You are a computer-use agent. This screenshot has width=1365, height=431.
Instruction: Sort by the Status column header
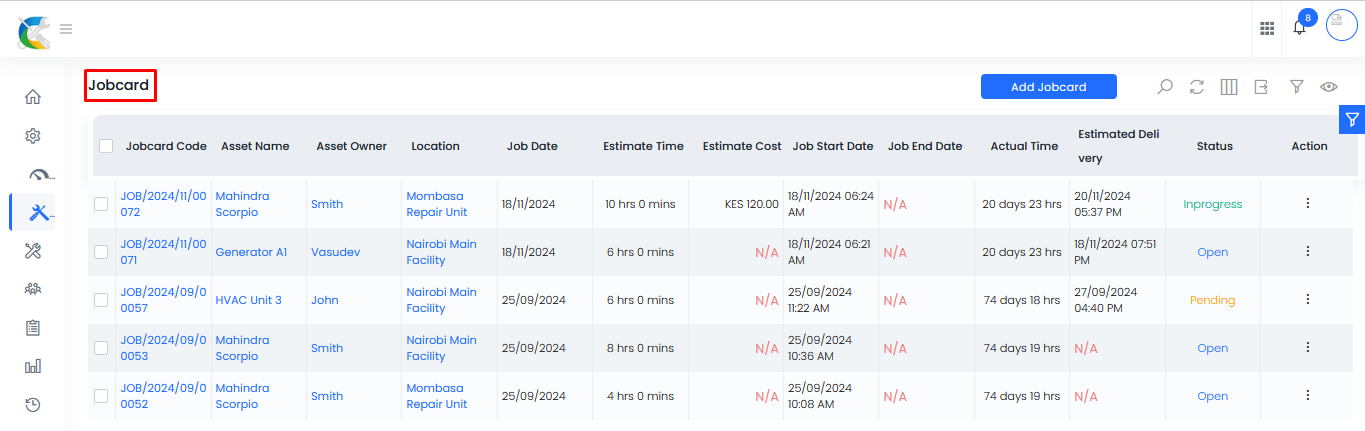click(x=1215, y=146)
